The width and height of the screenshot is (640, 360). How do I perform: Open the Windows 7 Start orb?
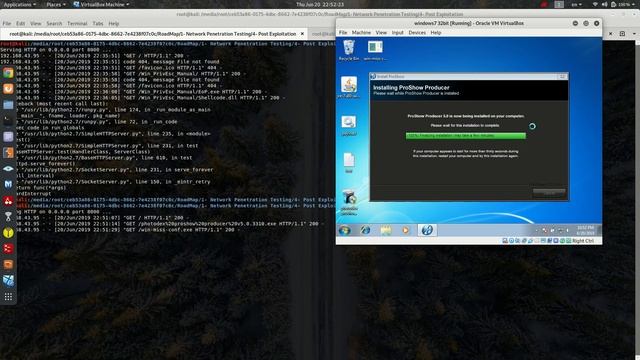pos(345,230)
